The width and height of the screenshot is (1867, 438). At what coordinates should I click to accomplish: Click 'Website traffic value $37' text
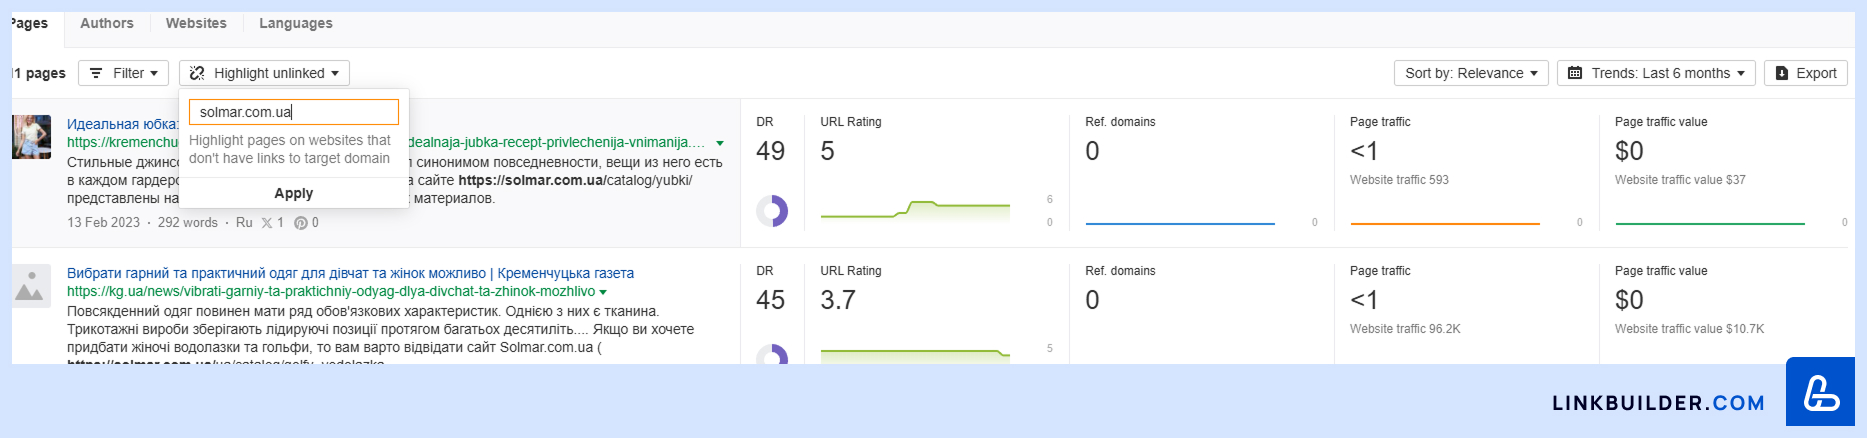tap(1680, 180)
